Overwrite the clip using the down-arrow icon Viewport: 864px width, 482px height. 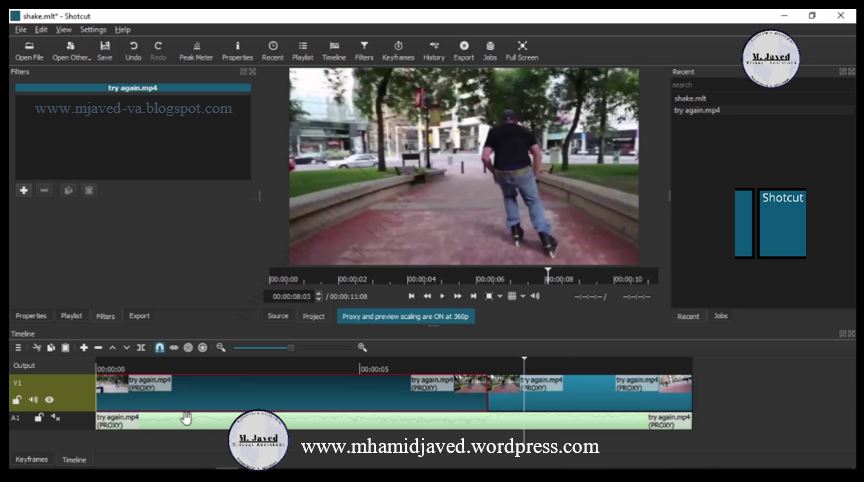click(x=127, y=348)
